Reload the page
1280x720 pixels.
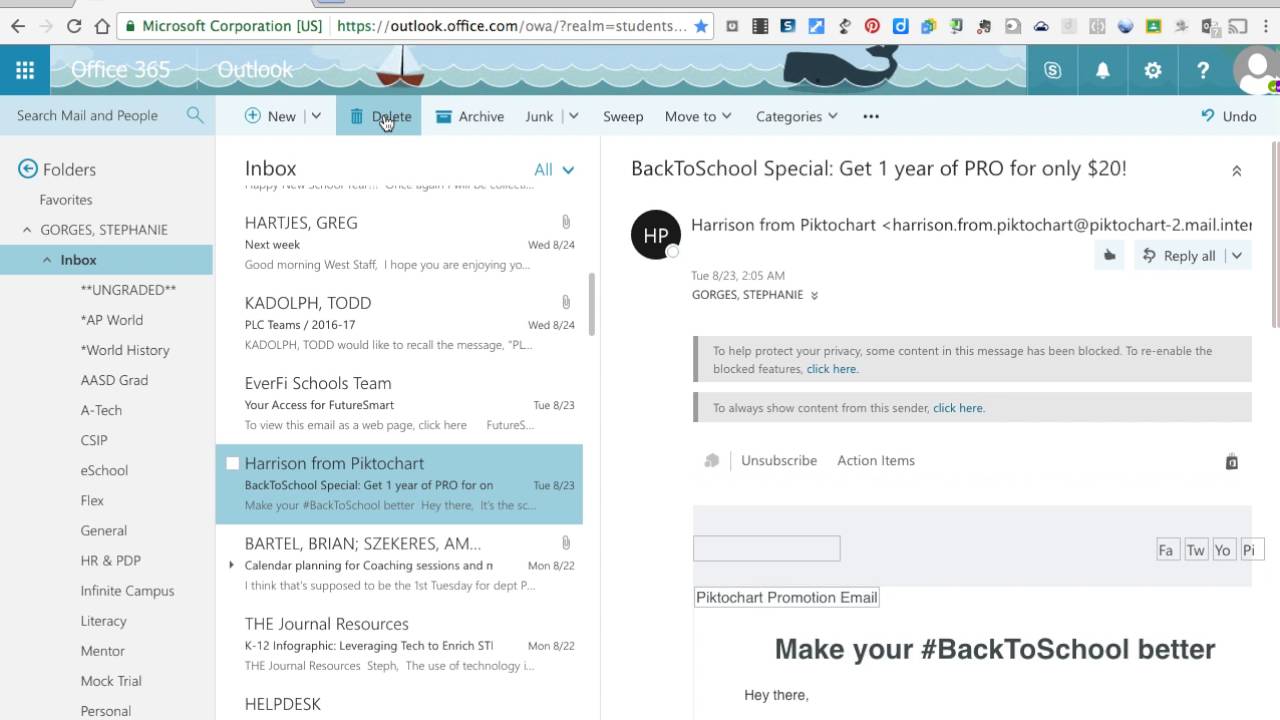pos(73,27)
